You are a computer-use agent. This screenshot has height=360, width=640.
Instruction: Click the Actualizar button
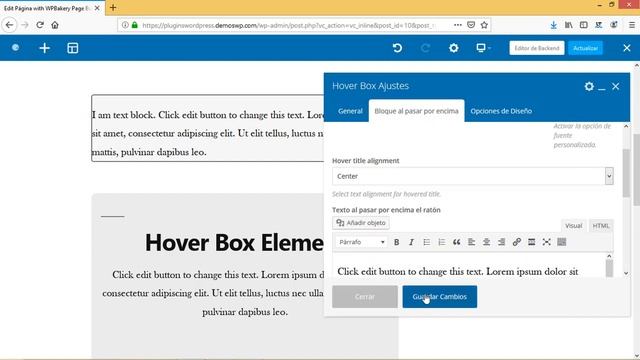585,48
